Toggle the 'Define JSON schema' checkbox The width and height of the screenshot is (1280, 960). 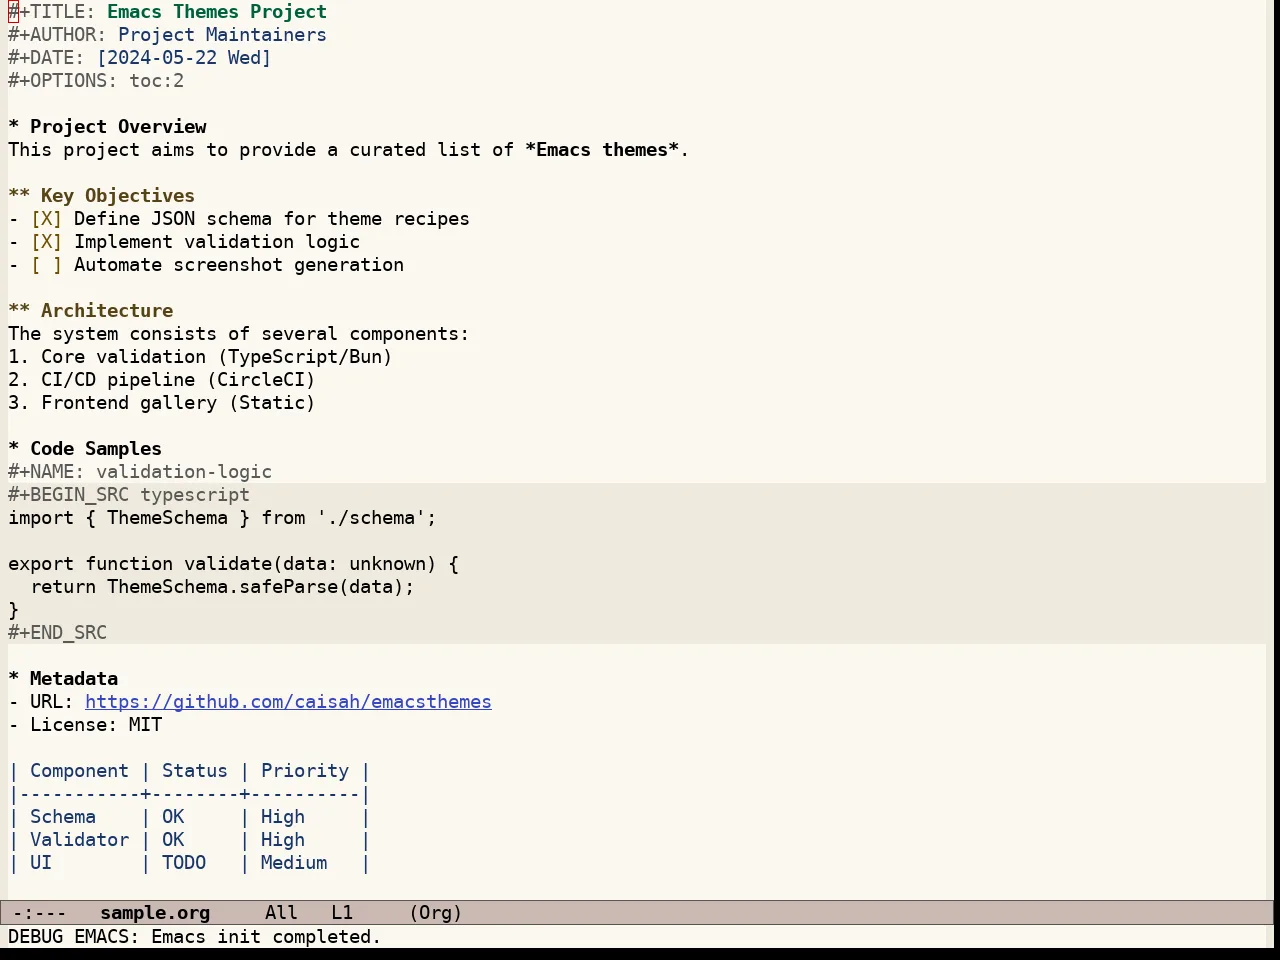click(46, 219)
